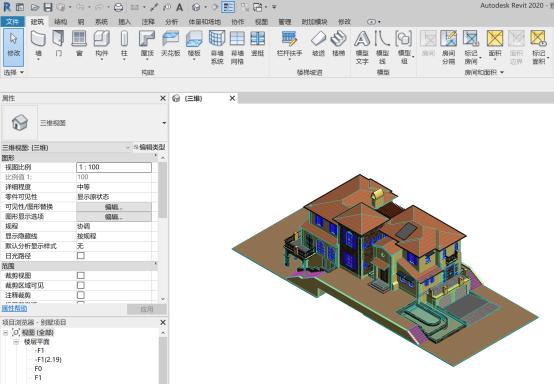The width and height of the screenshot is (554, 385).
Task: Click the View Scale (视图比例) 1:100 field
Action: point(114,167)
